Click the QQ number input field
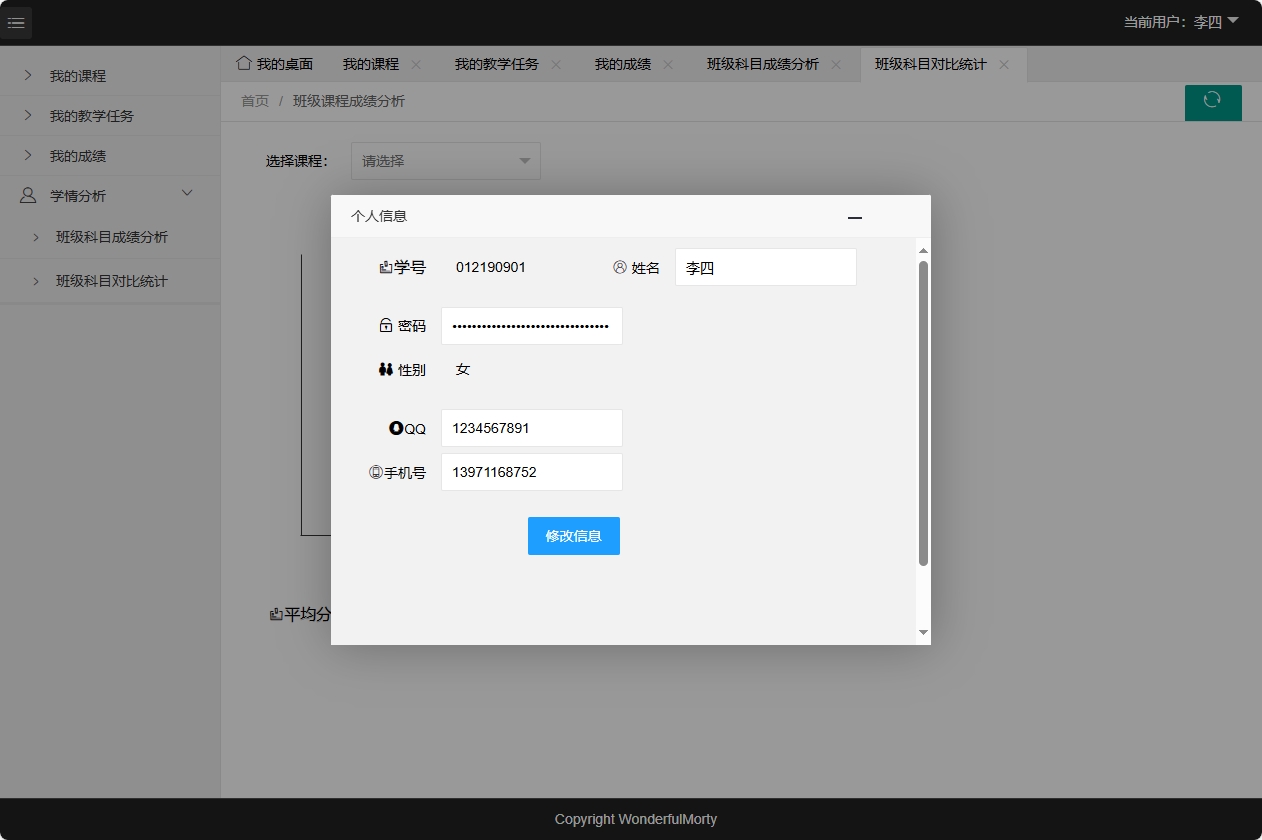Image resolution: width=1262 pixels, height=840 pixels. 531,427
